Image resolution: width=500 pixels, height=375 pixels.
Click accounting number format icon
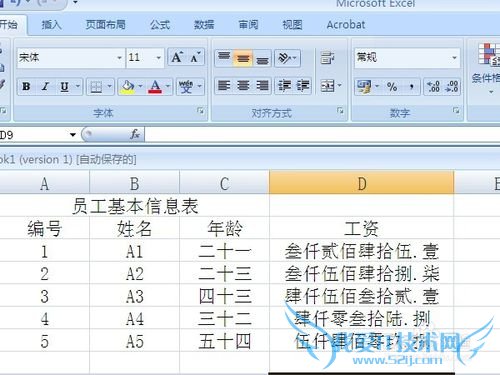click(364, 87)
